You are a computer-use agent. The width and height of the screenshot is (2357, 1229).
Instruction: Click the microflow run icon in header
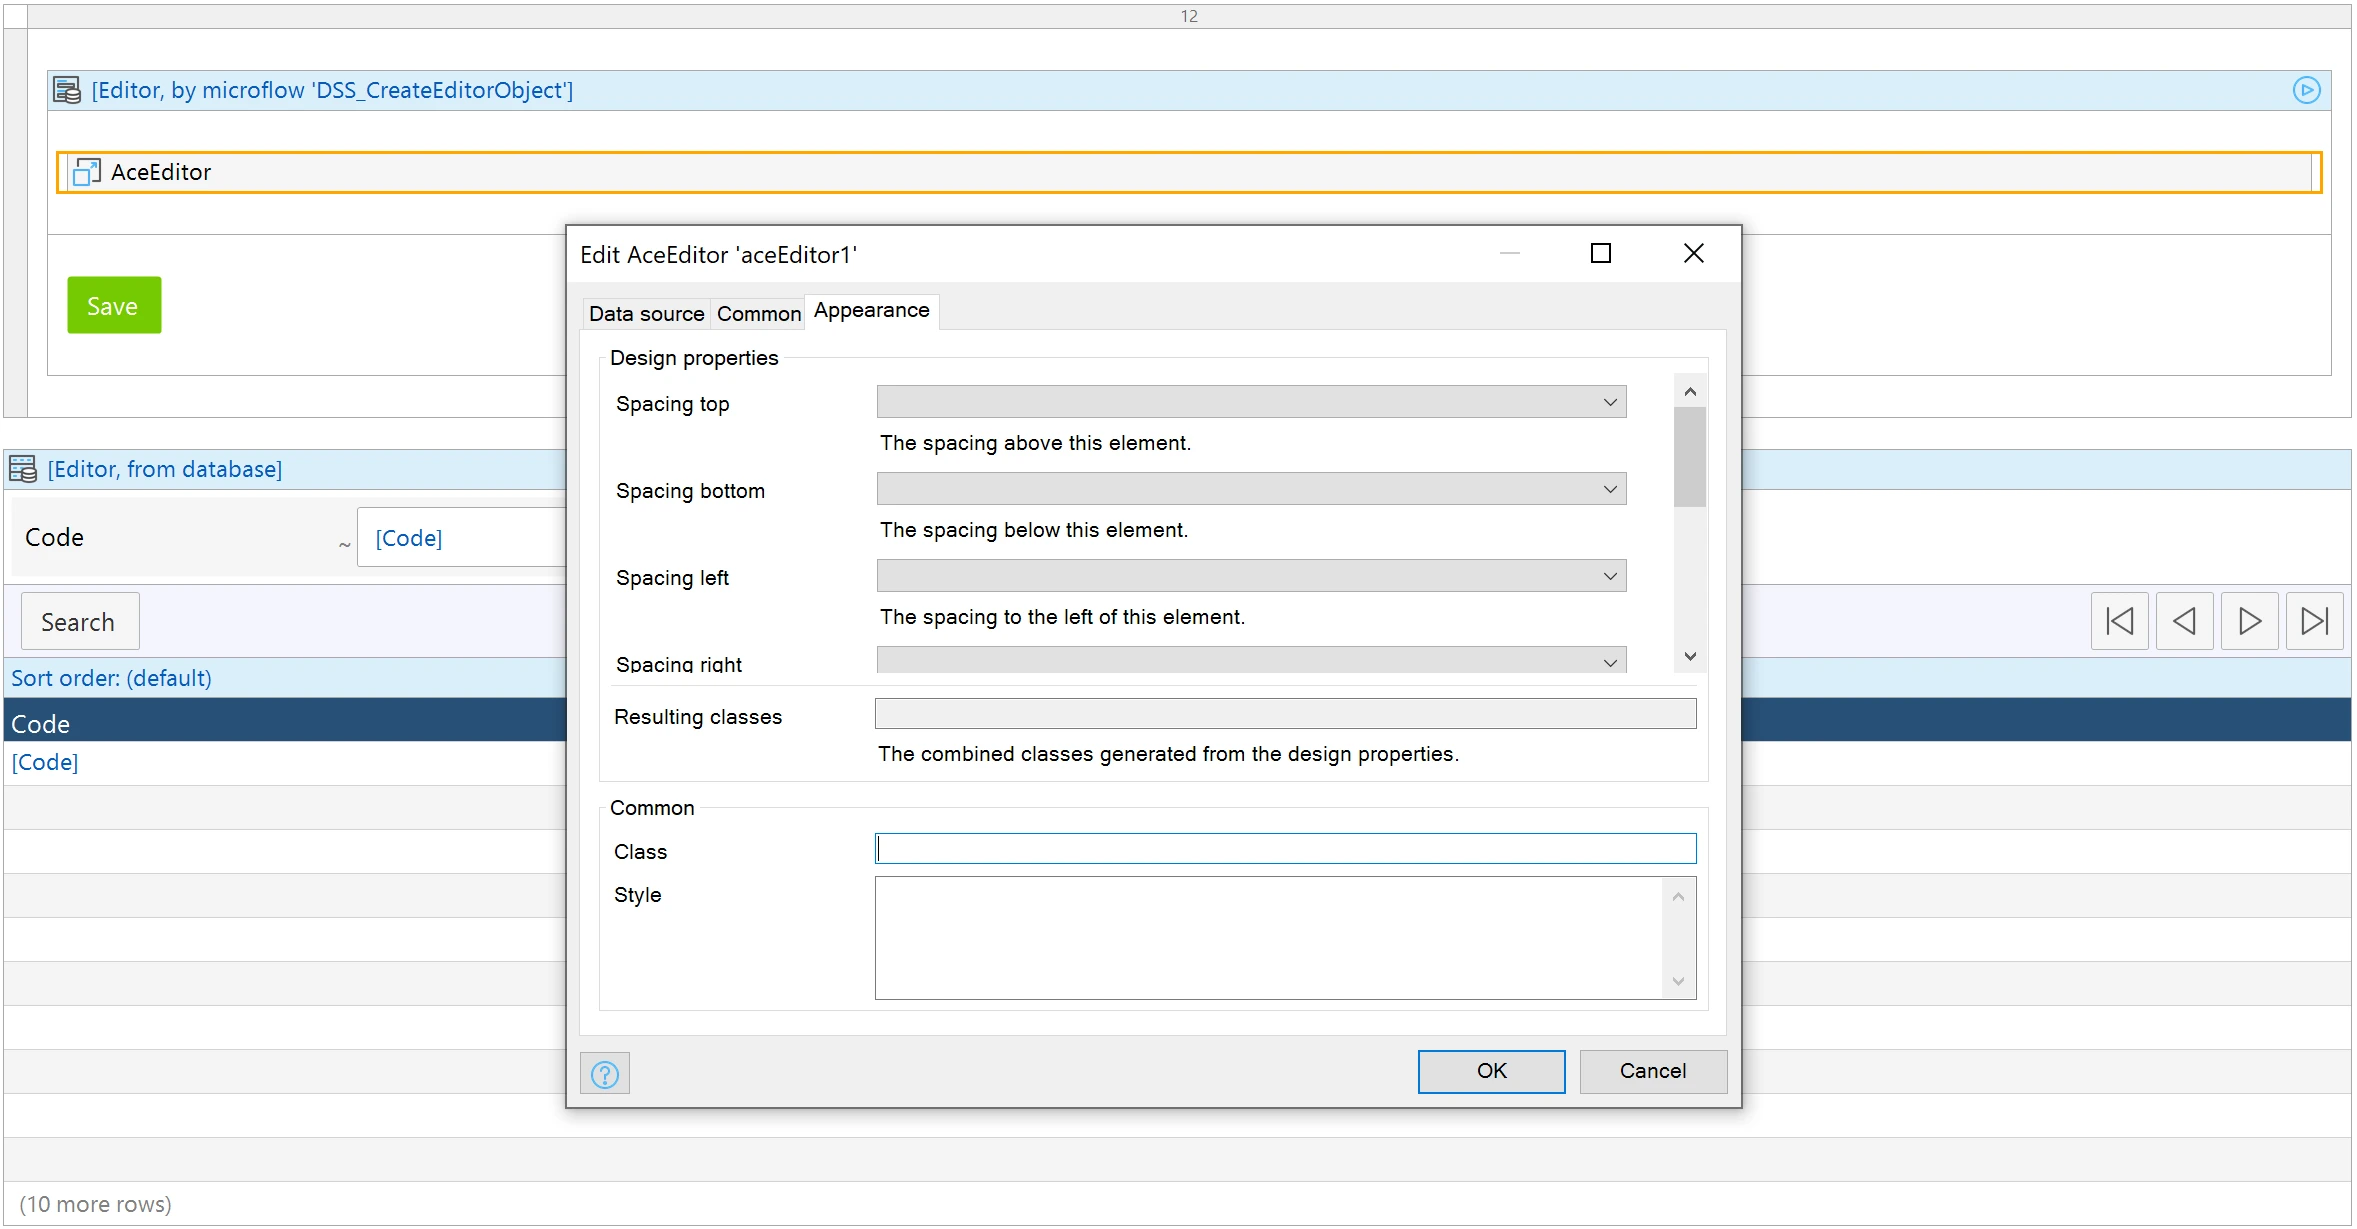tap(2306, 90)
